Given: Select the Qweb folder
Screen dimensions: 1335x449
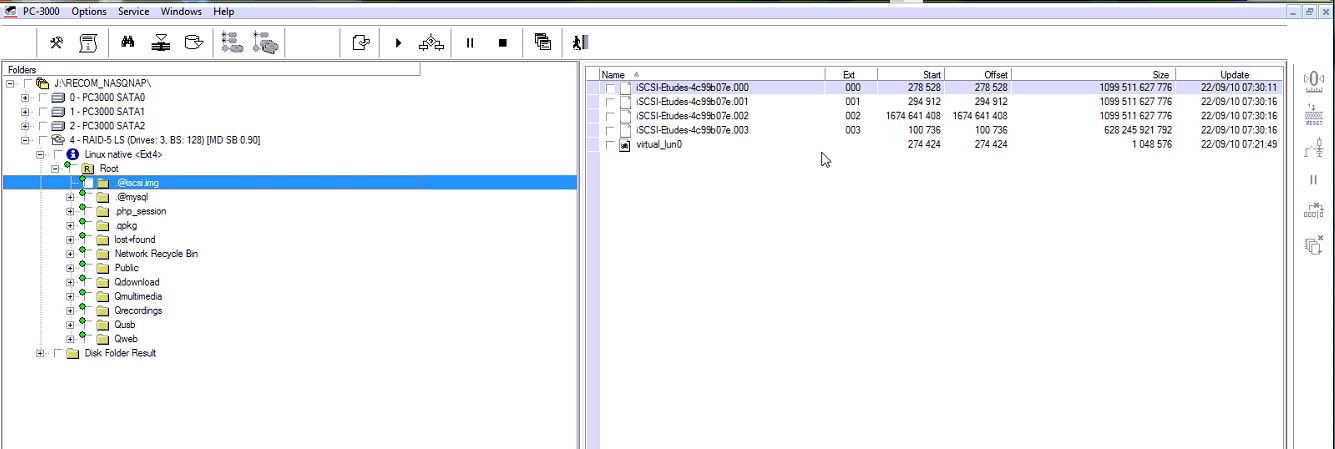Looking at the screenshot, I should click(125, 339).
